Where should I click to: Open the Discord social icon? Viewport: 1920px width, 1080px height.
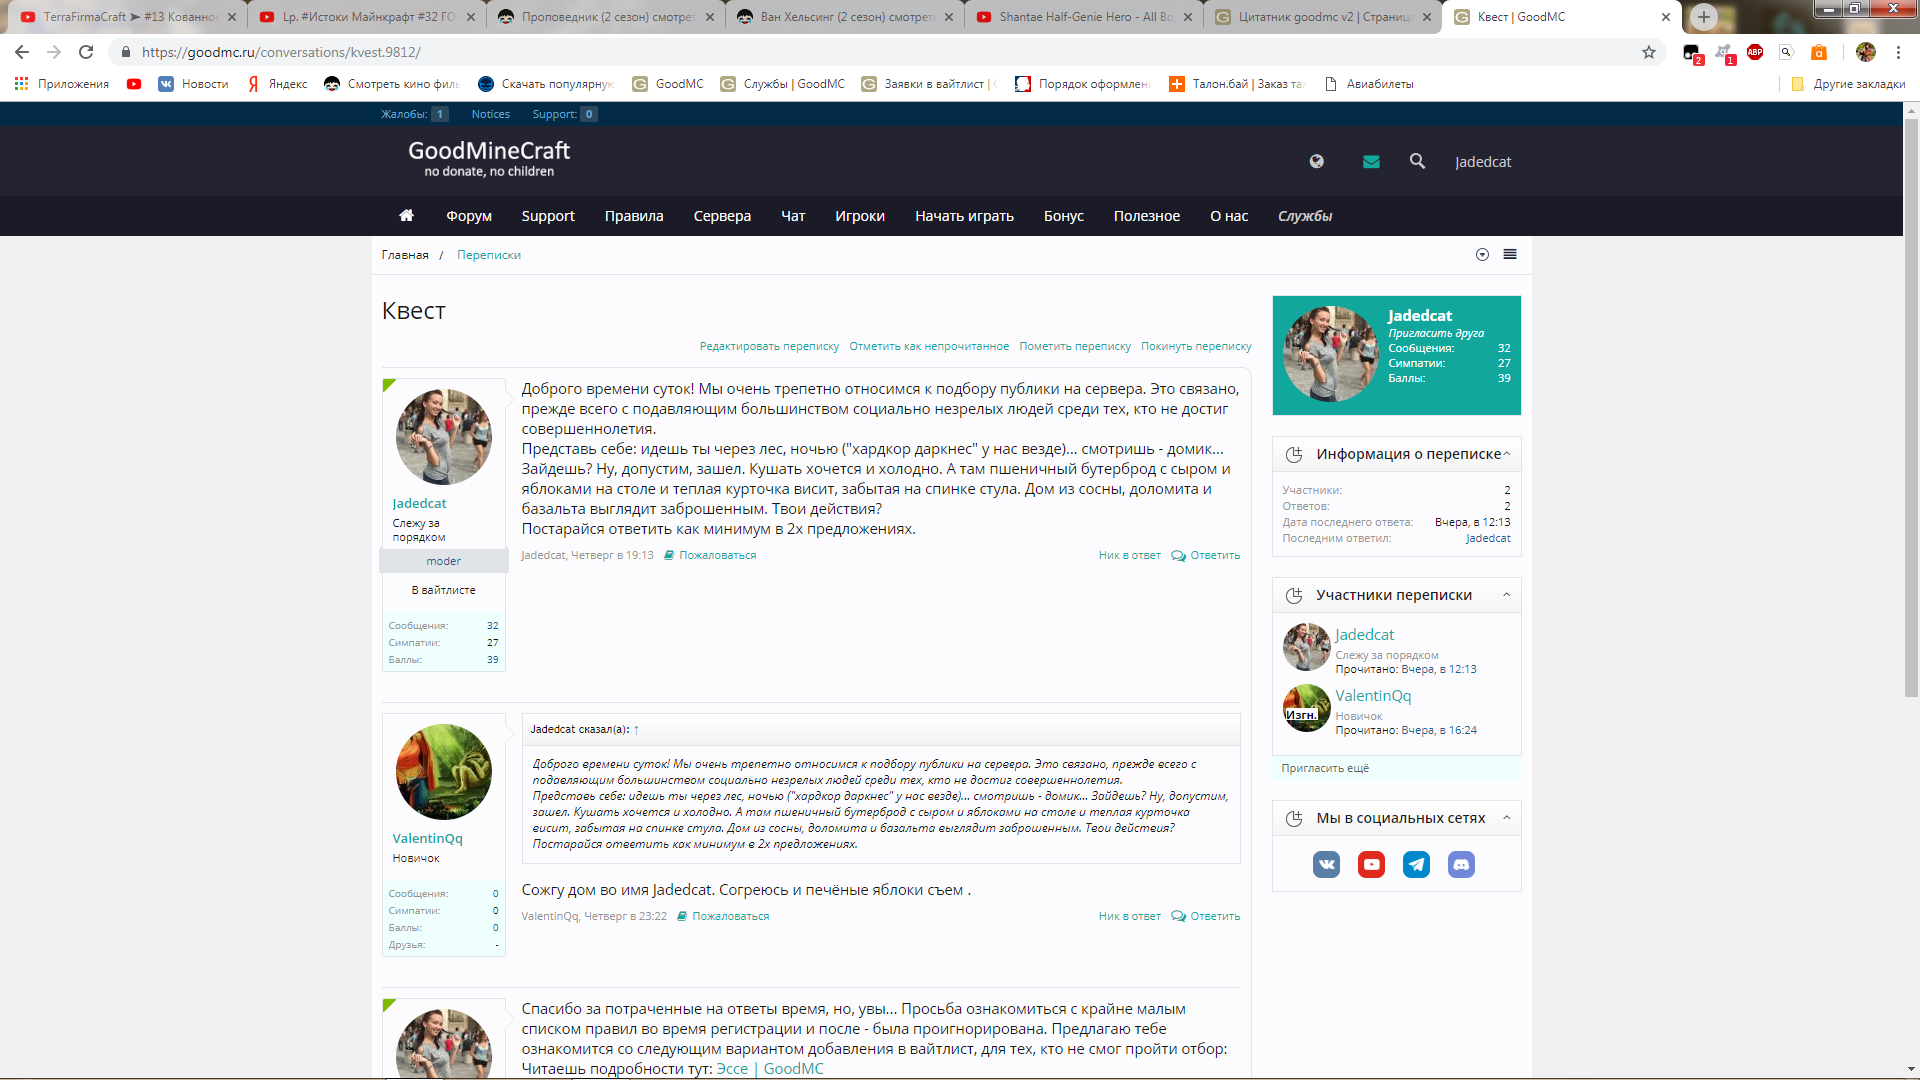[x=1461, y=864]
